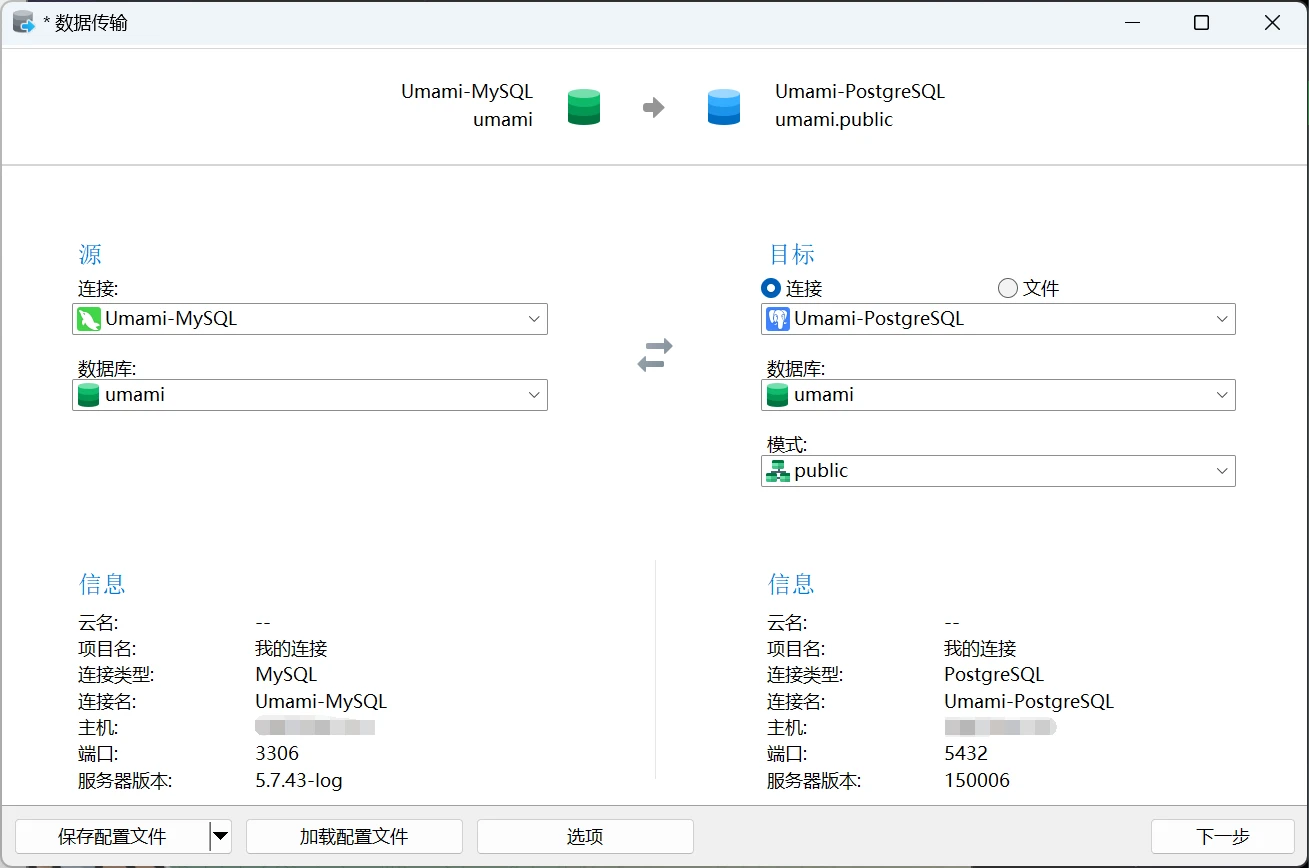Viewport: 1309px width, 868px height.
Task: Click the 保存配置文件 button
Action: 112,836
